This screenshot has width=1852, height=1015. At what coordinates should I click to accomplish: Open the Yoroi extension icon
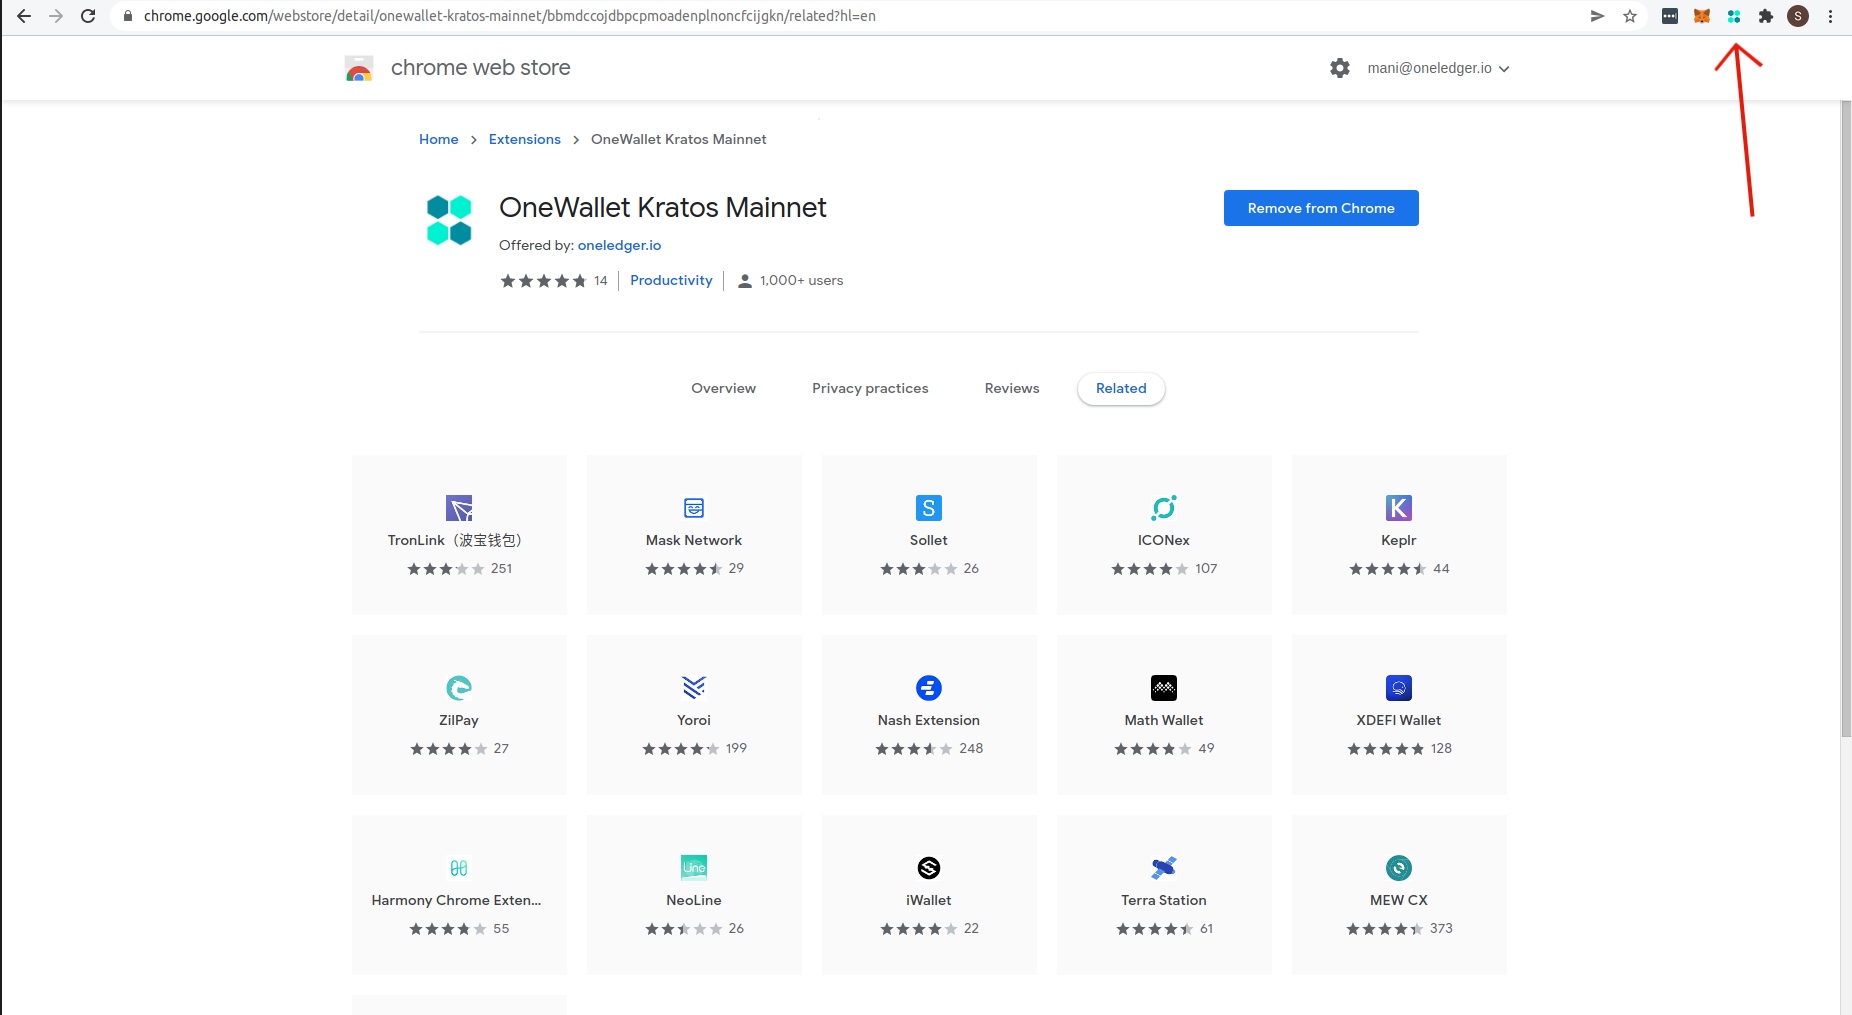pos(694,688)
